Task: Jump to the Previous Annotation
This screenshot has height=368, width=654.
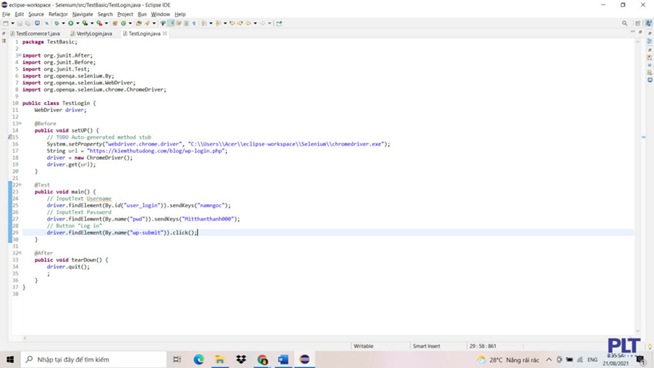Action: 218,23
